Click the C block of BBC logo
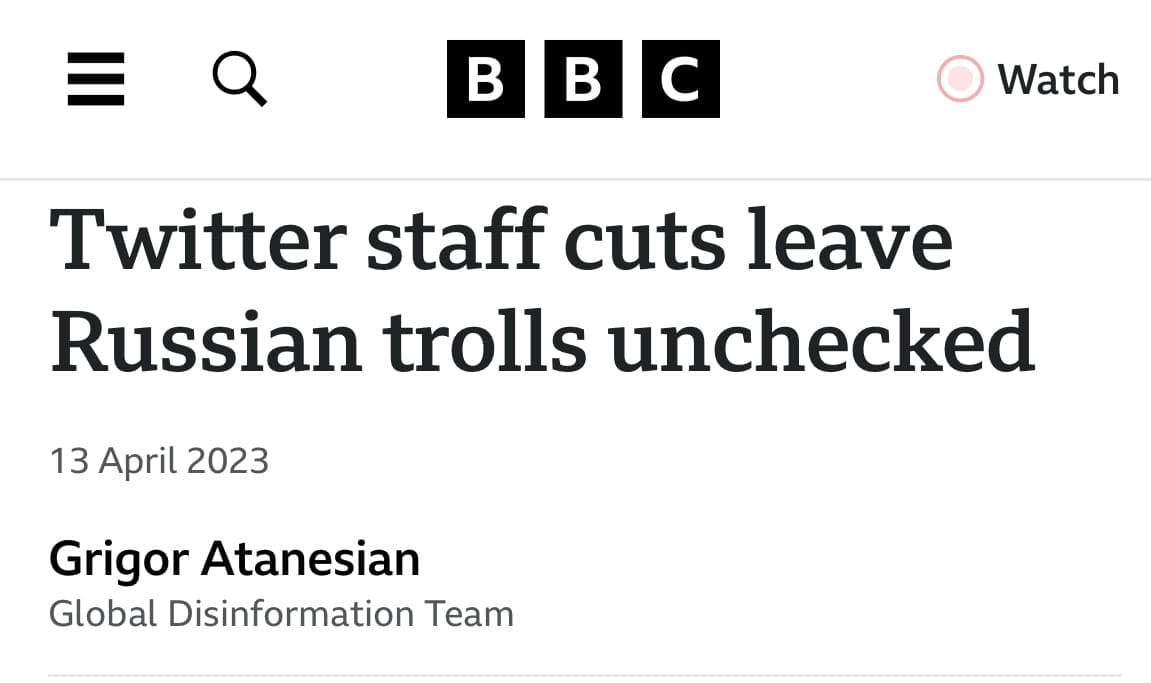The width and height of the screenshot is (1151, 683). point(680,79)
